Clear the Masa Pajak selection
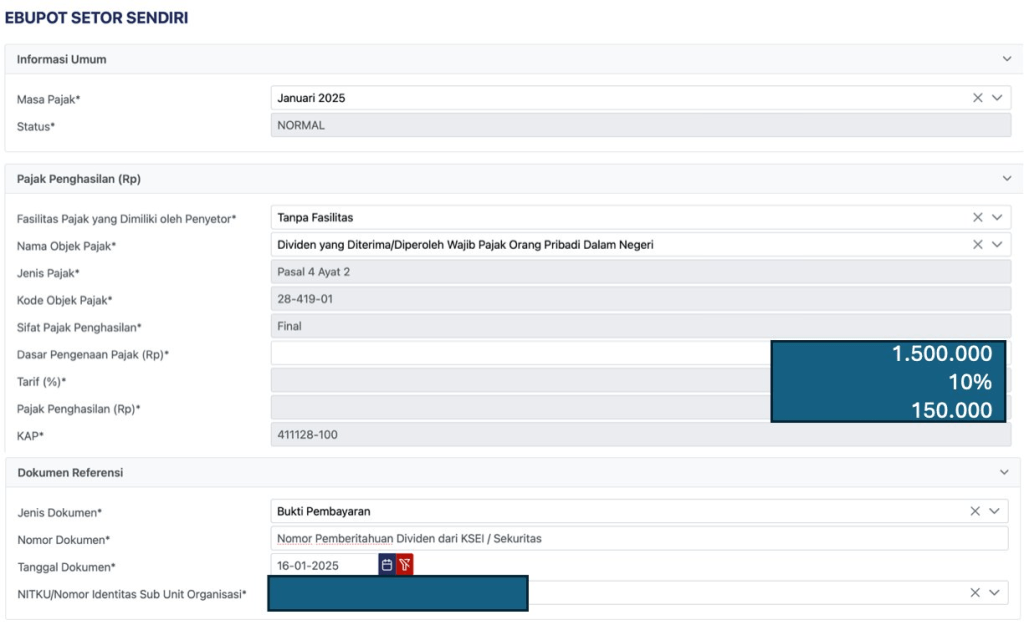This screenshot has width=1024, height=625. tap(977, 98)
